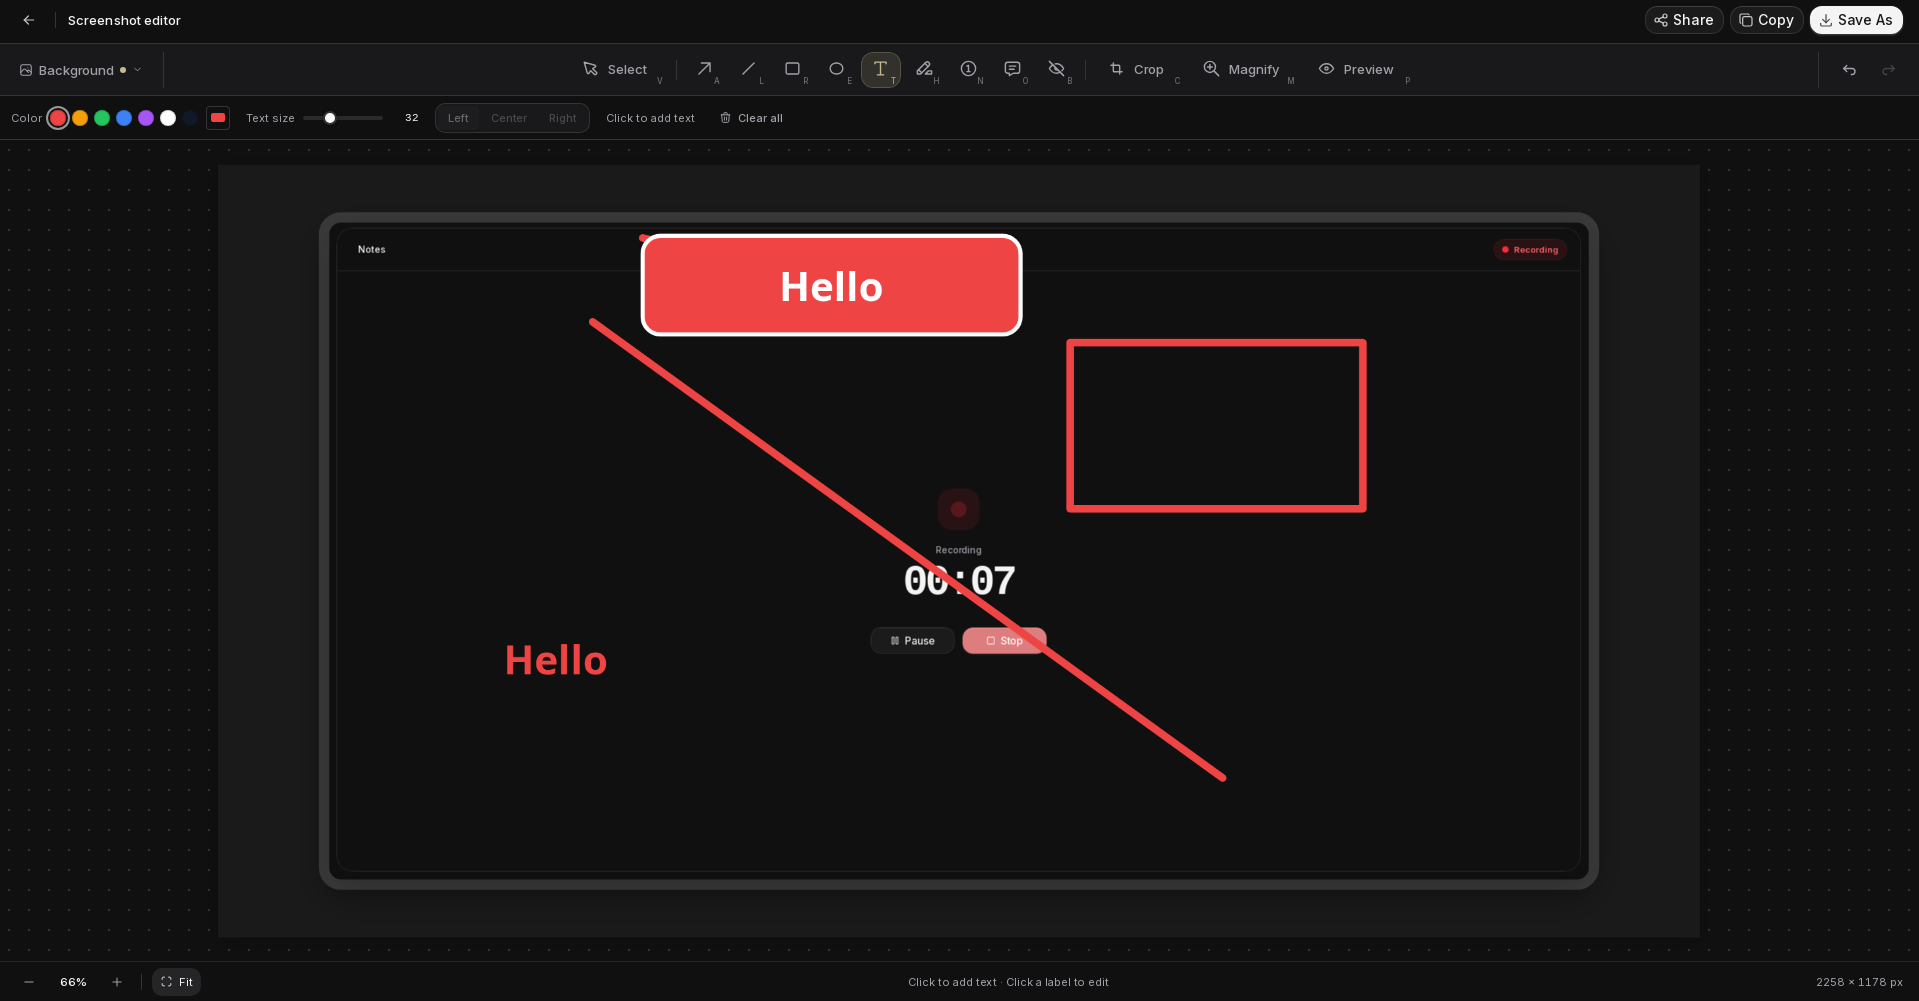The image size is (1919, 1001).
Task: Click the Text size slider handle
Action: (330, 118)
